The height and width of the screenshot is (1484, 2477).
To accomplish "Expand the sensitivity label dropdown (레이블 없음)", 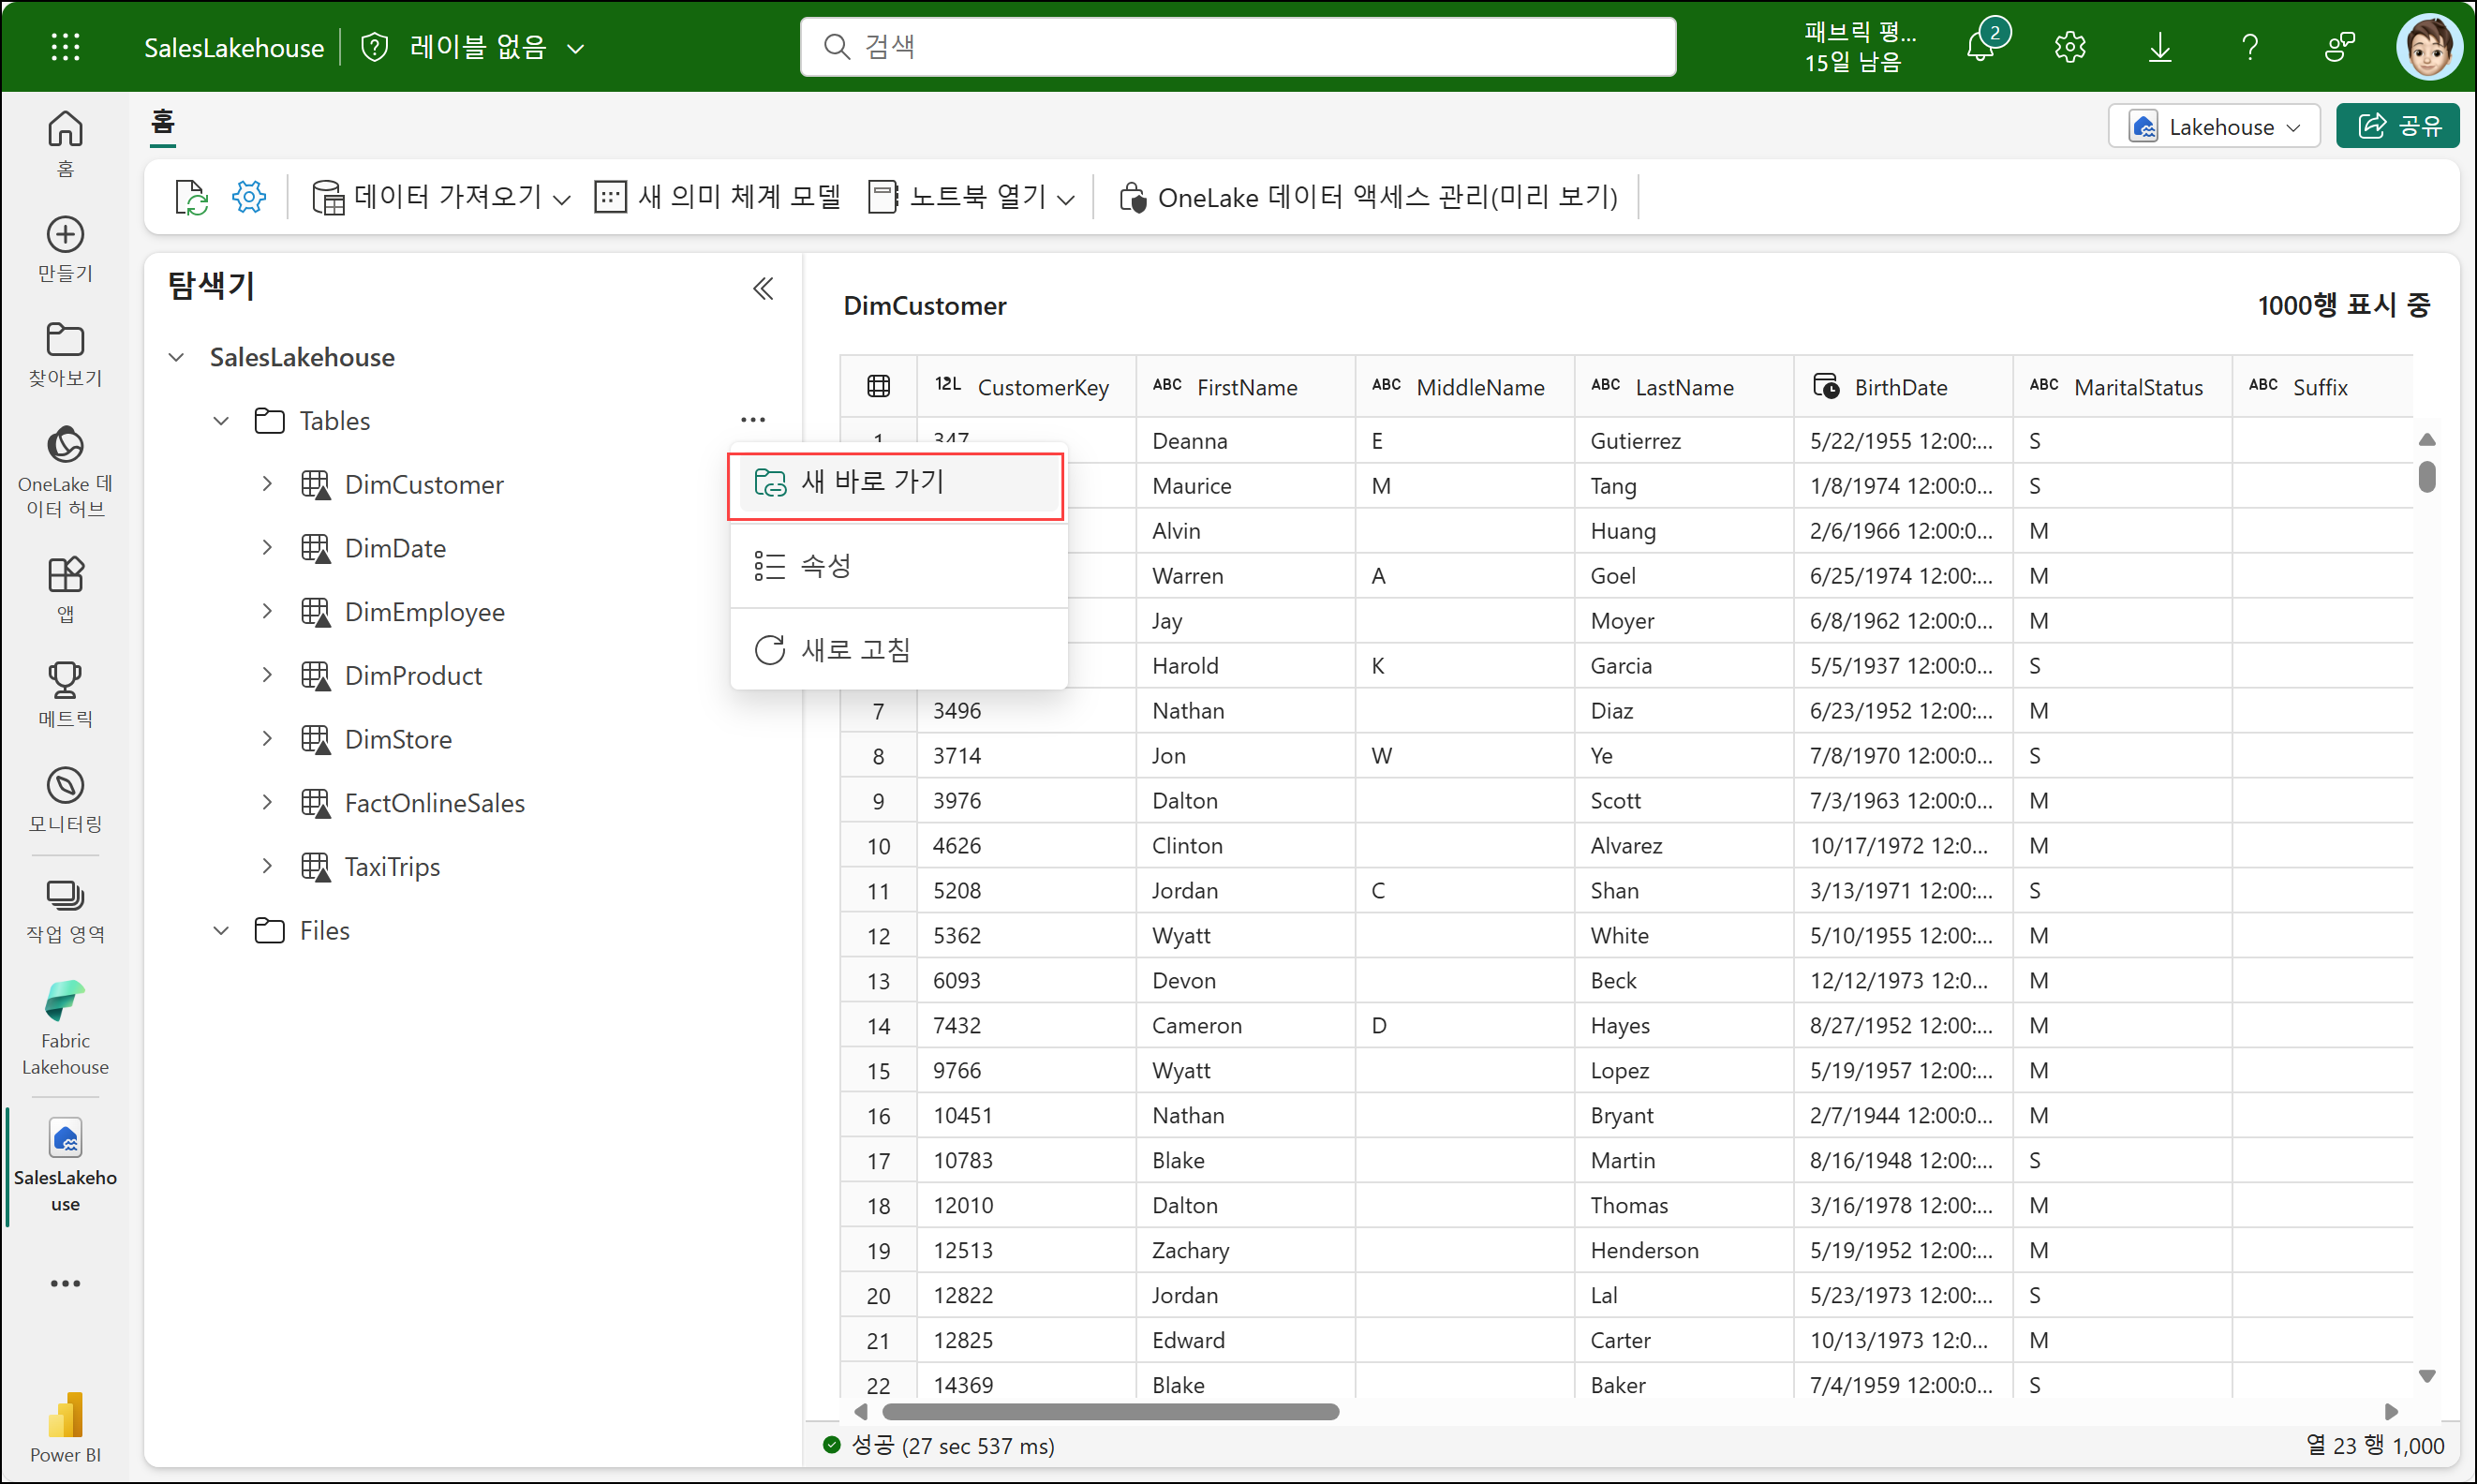I will (575, 48).
